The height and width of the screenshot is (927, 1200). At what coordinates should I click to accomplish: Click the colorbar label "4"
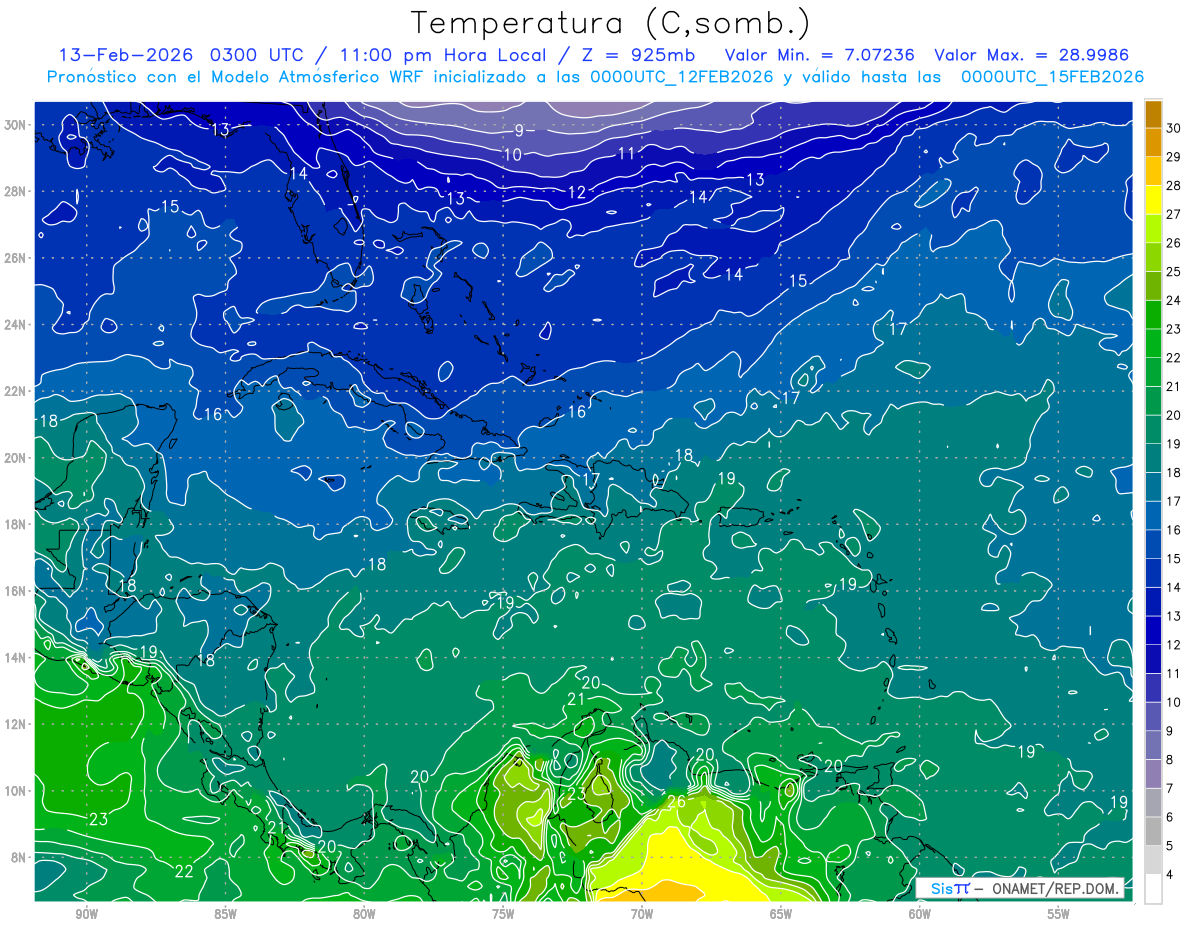pos(1170,875)
